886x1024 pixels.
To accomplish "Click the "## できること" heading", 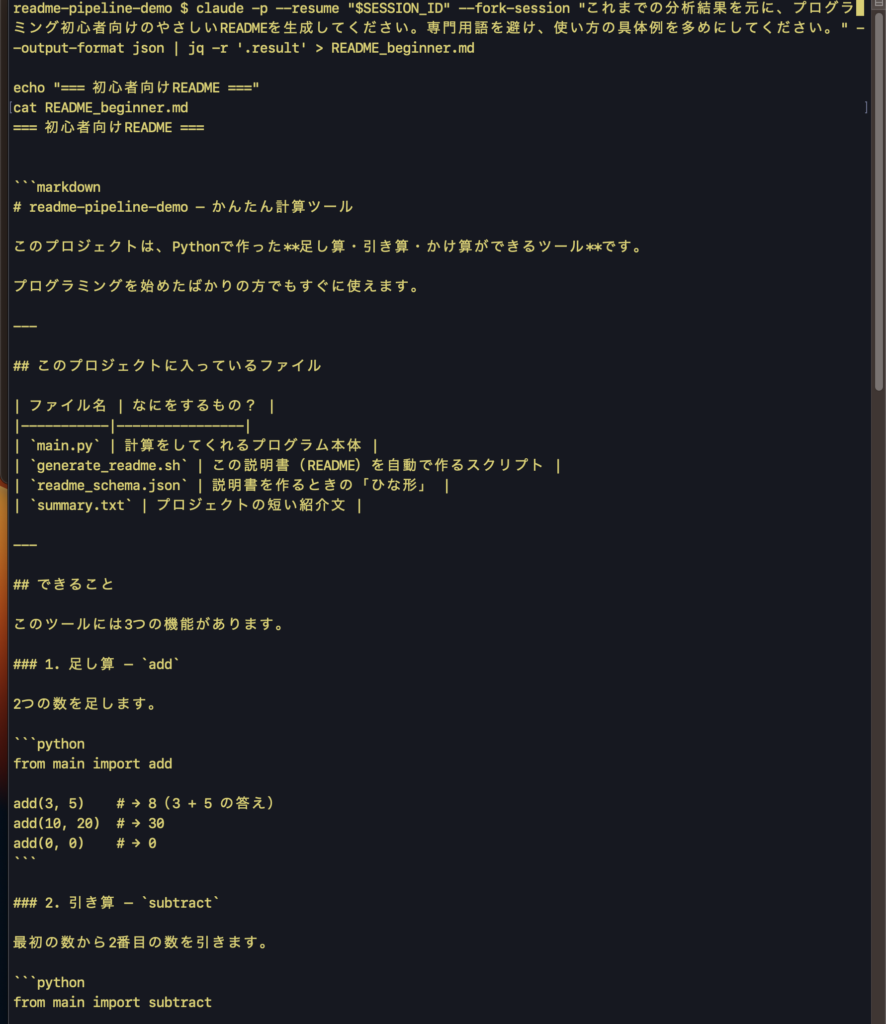I will tap(64, 584).
